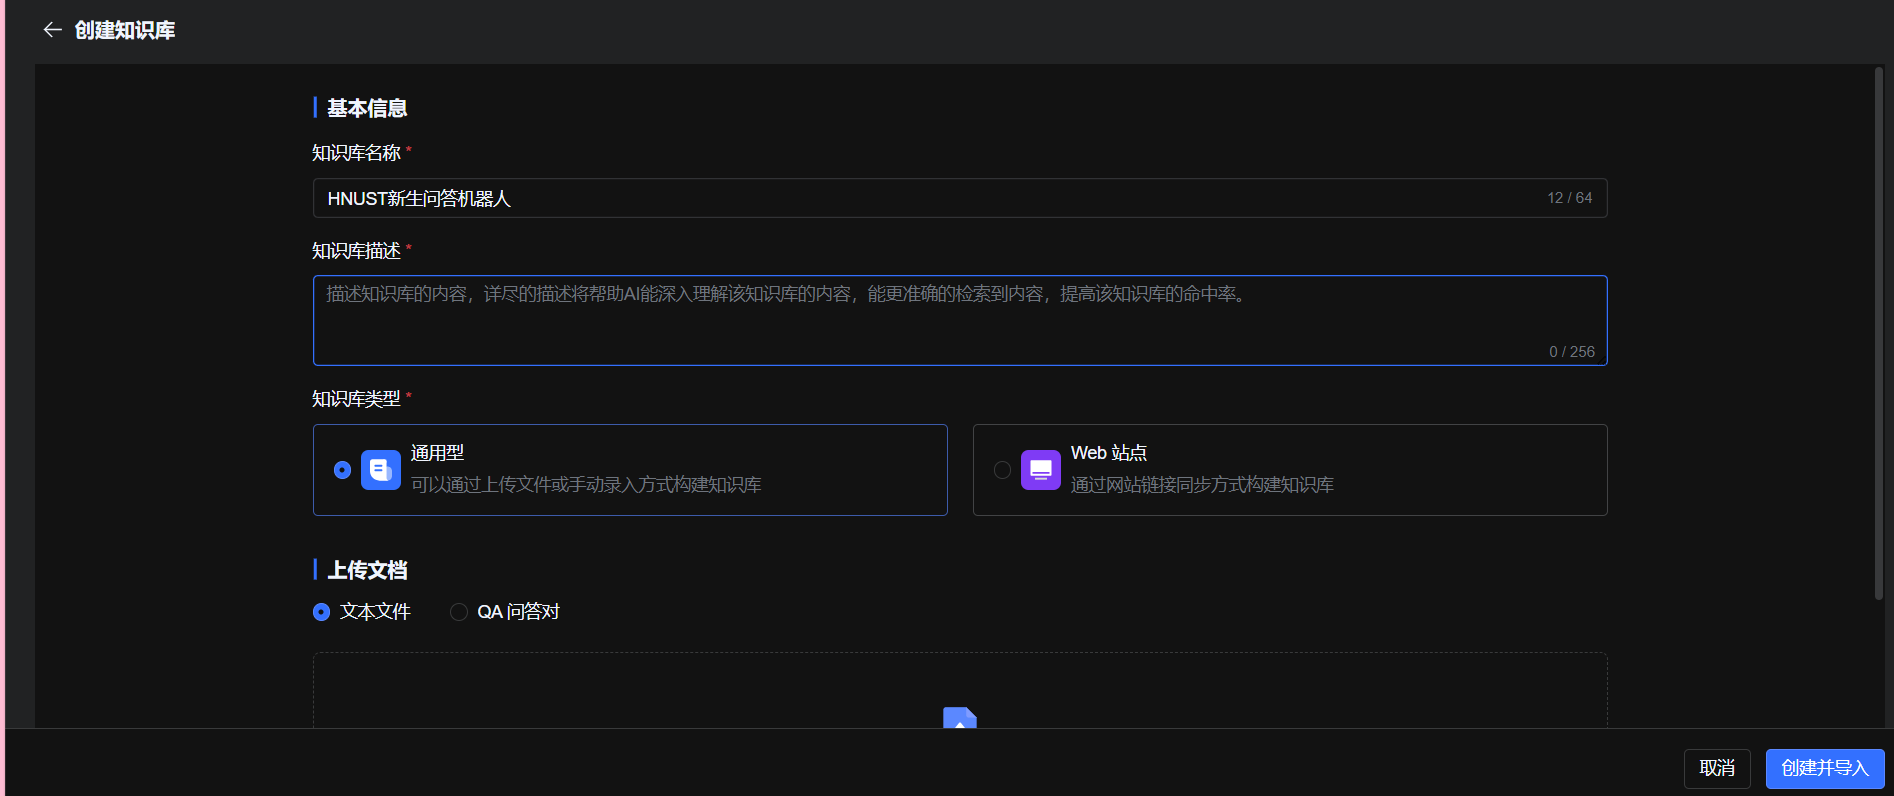The height and width of the screenshot is (796, 1894).
Task: Click the 通用型 card description text
Action: (x=586, y=485)
